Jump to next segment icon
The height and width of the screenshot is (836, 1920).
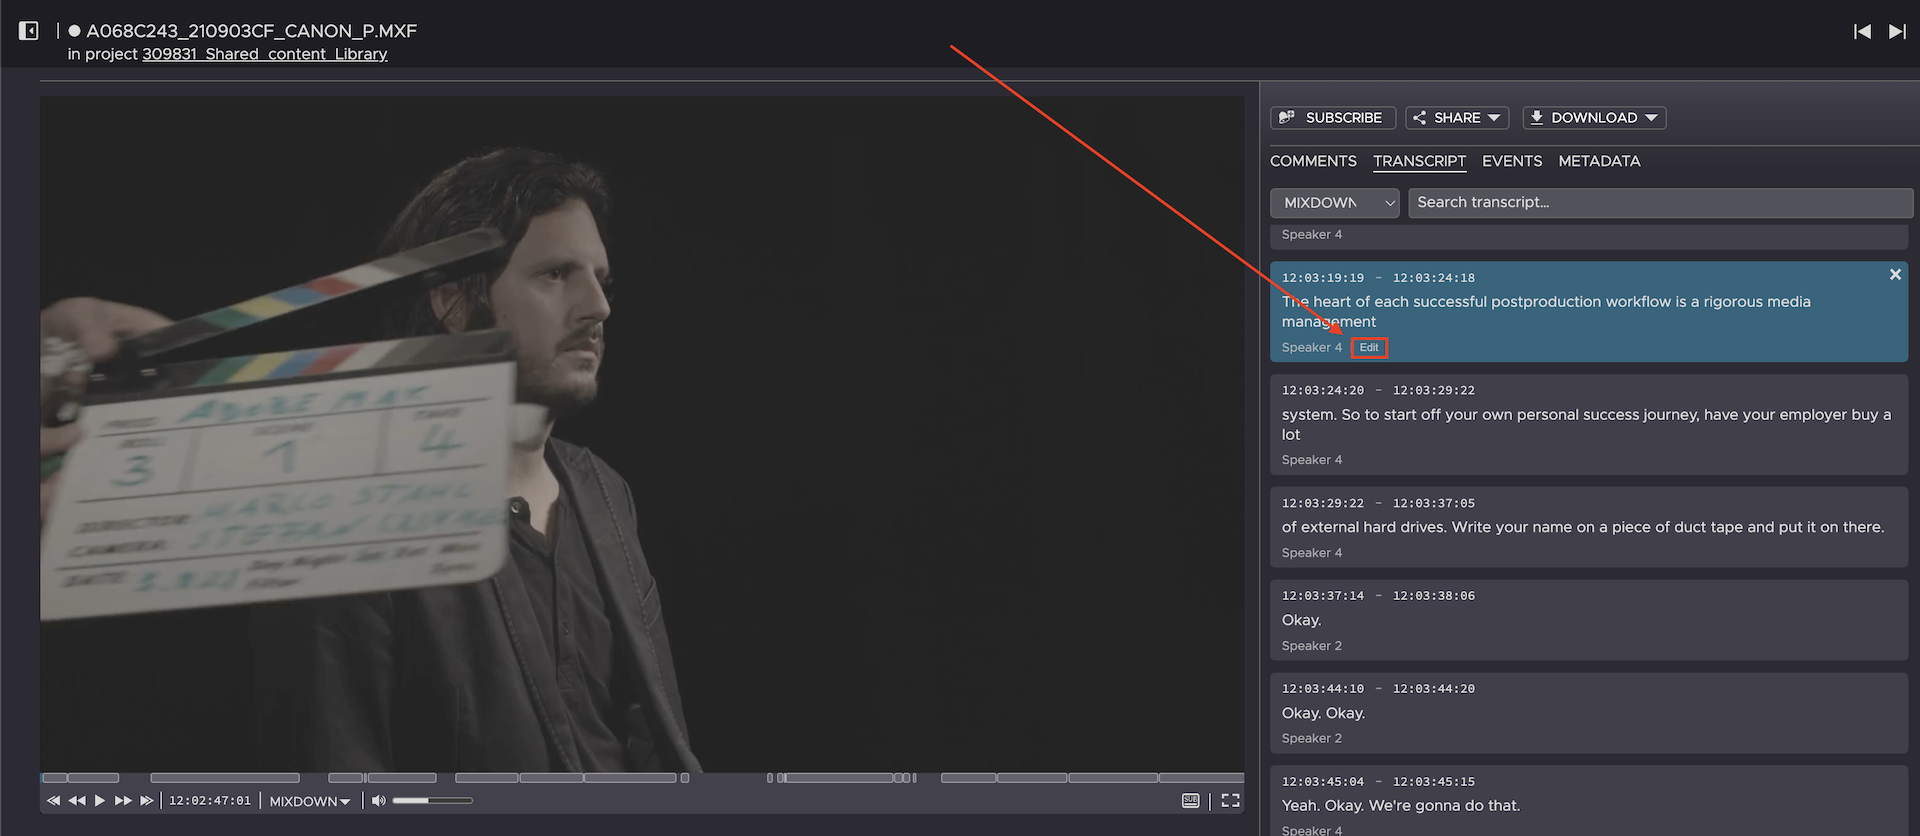[147, 801]
